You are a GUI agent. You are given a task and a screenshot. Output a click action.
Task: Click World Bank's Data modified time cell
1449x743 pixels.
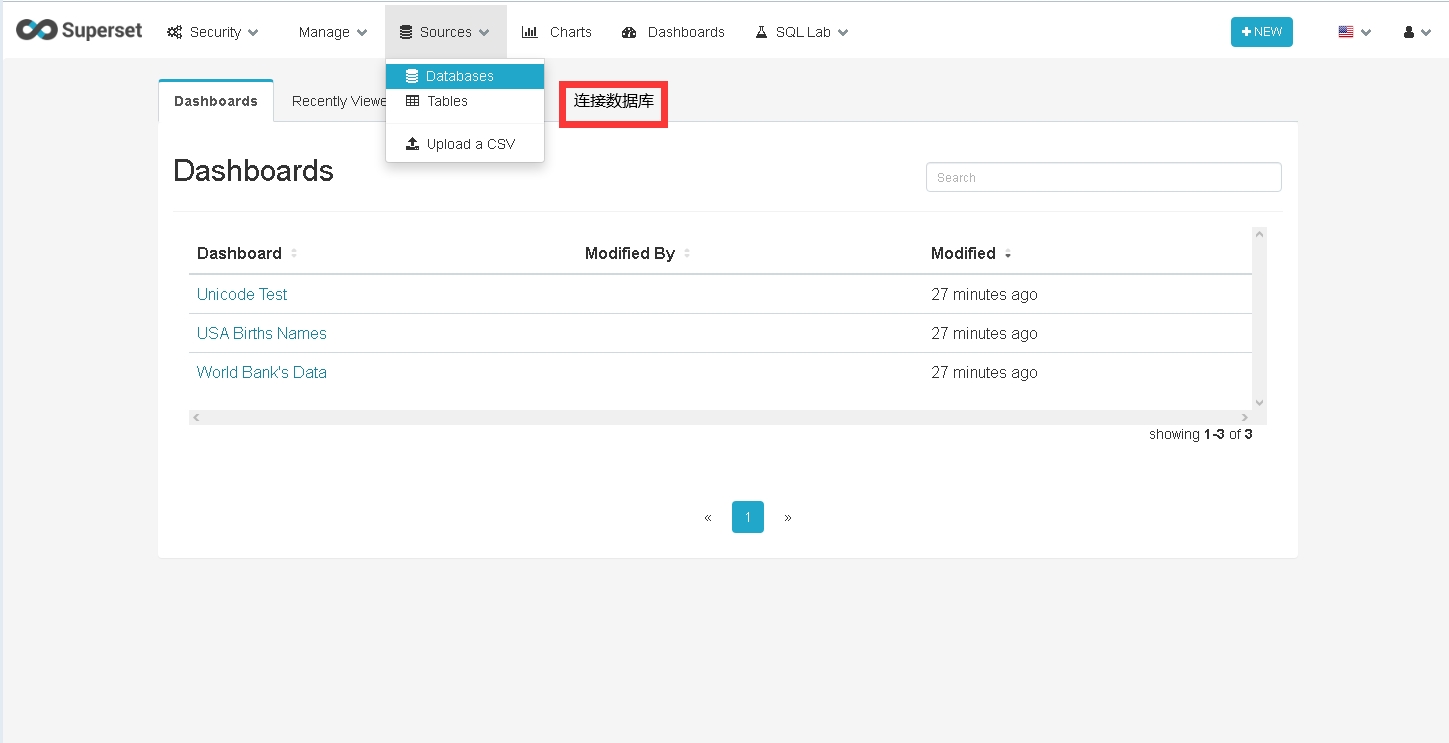984,372
